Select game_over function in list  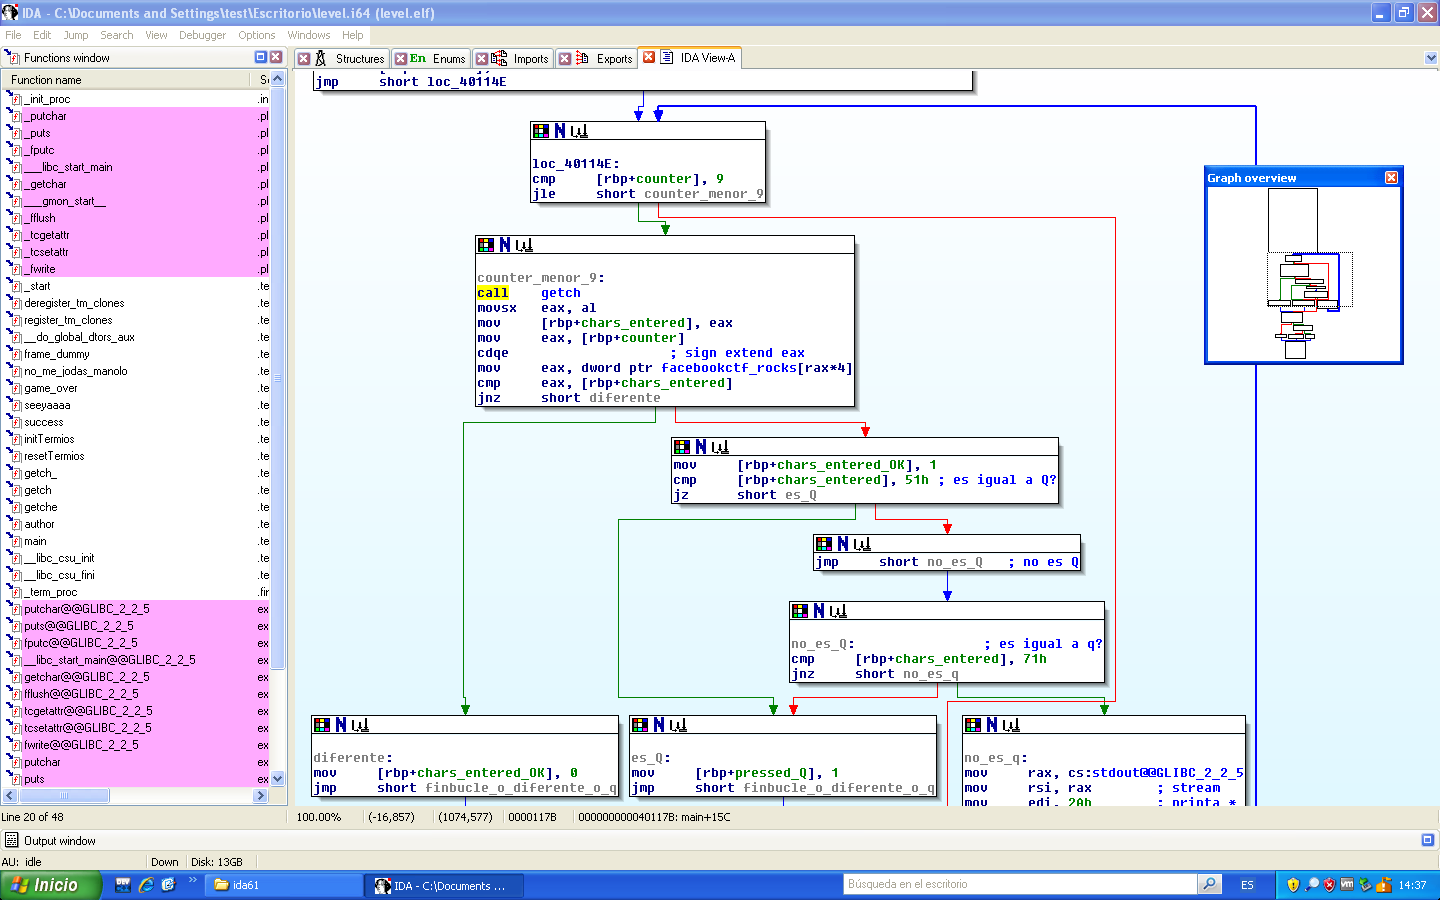50,388
